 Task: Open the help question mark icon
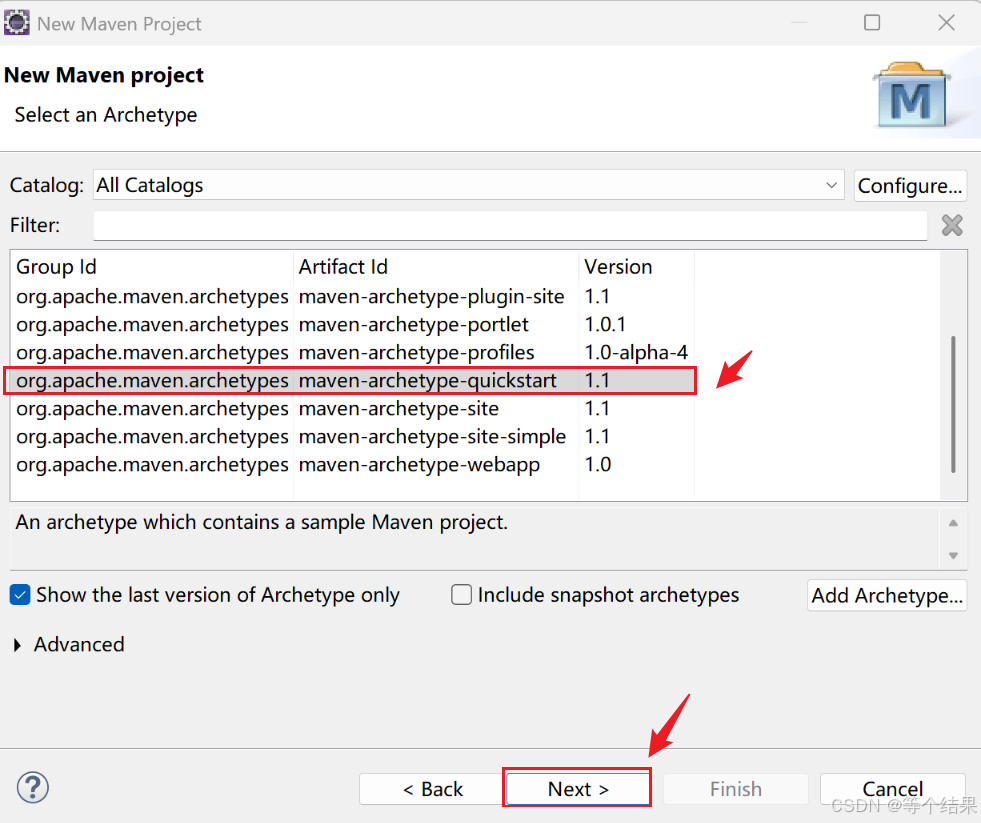pyautogui.click(x=33, y=787)
